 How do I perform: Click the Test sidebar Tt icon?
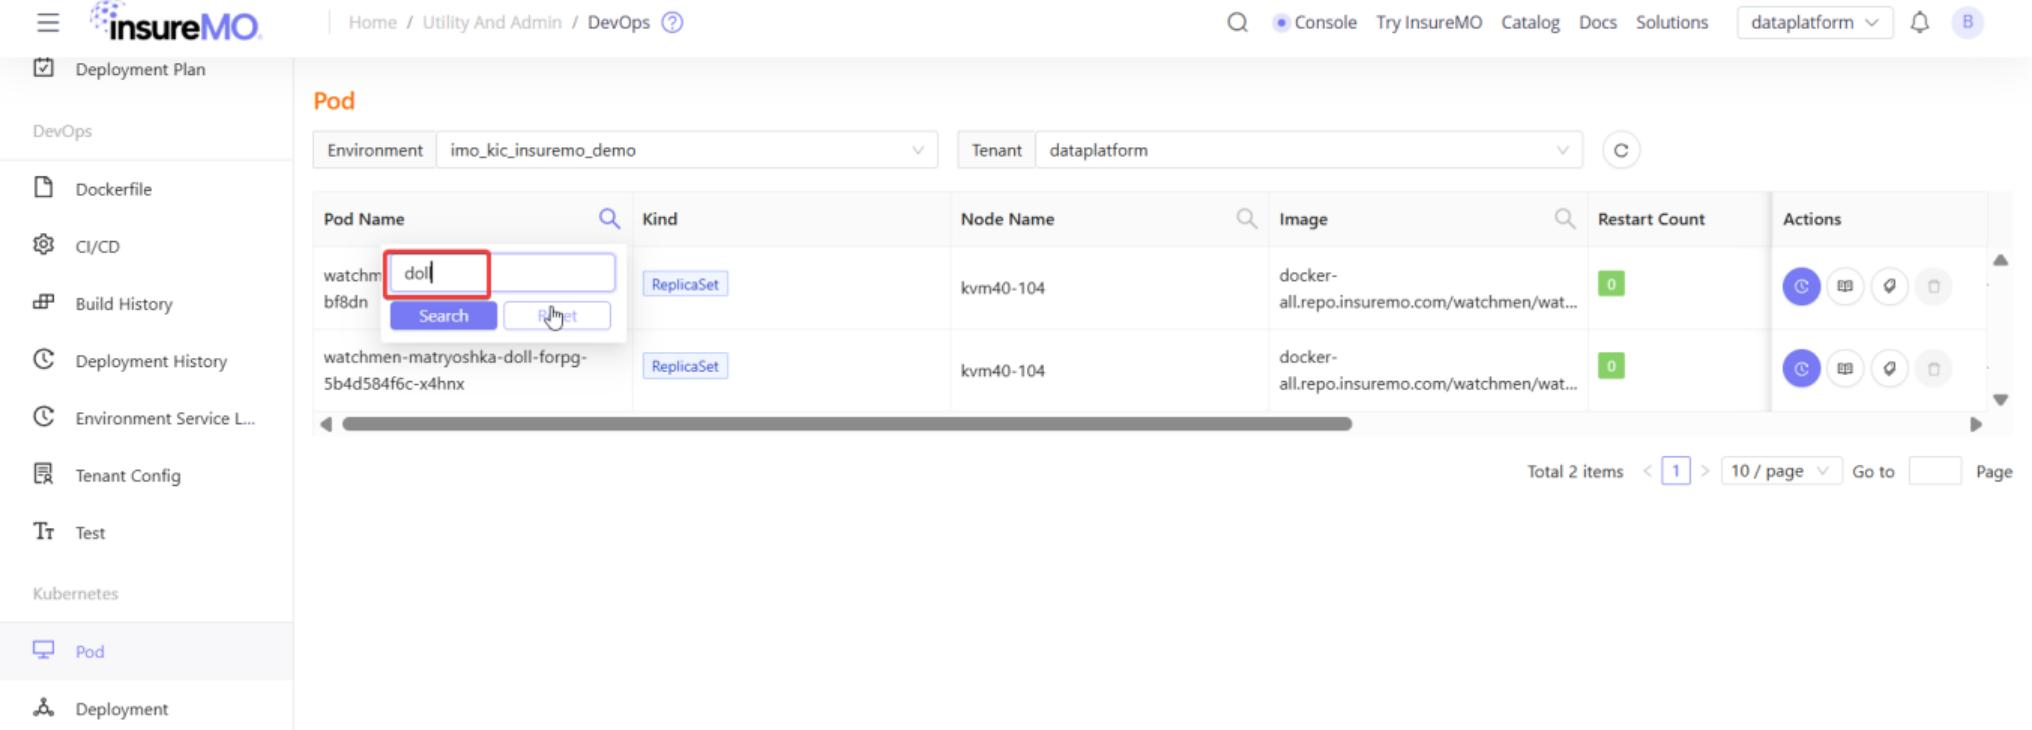43,531
